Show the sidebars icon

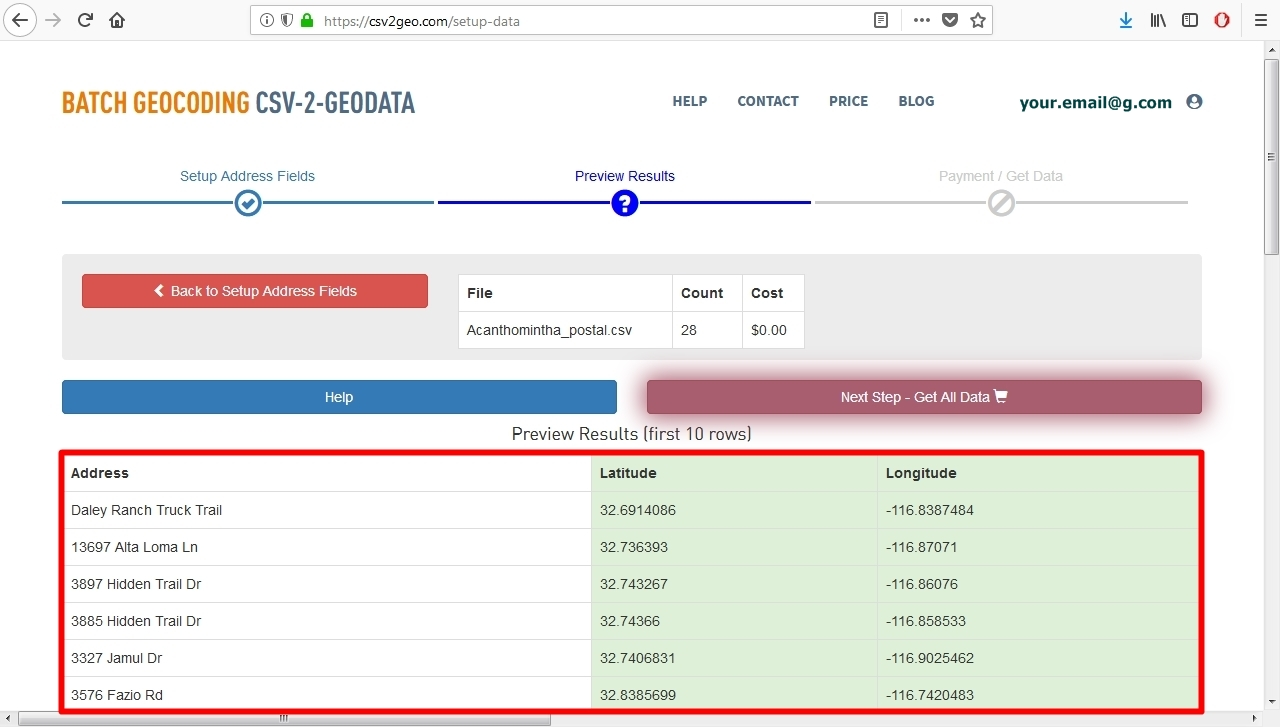tap(1190, 20)
